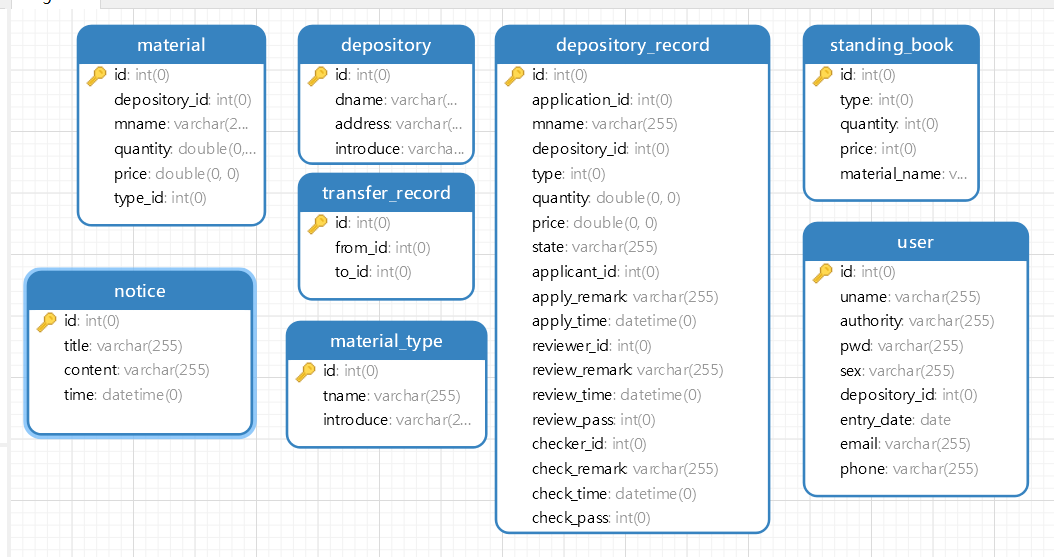Click the pwd field in user table
This screenshot has height=557, width=1054.
point(902,346)
